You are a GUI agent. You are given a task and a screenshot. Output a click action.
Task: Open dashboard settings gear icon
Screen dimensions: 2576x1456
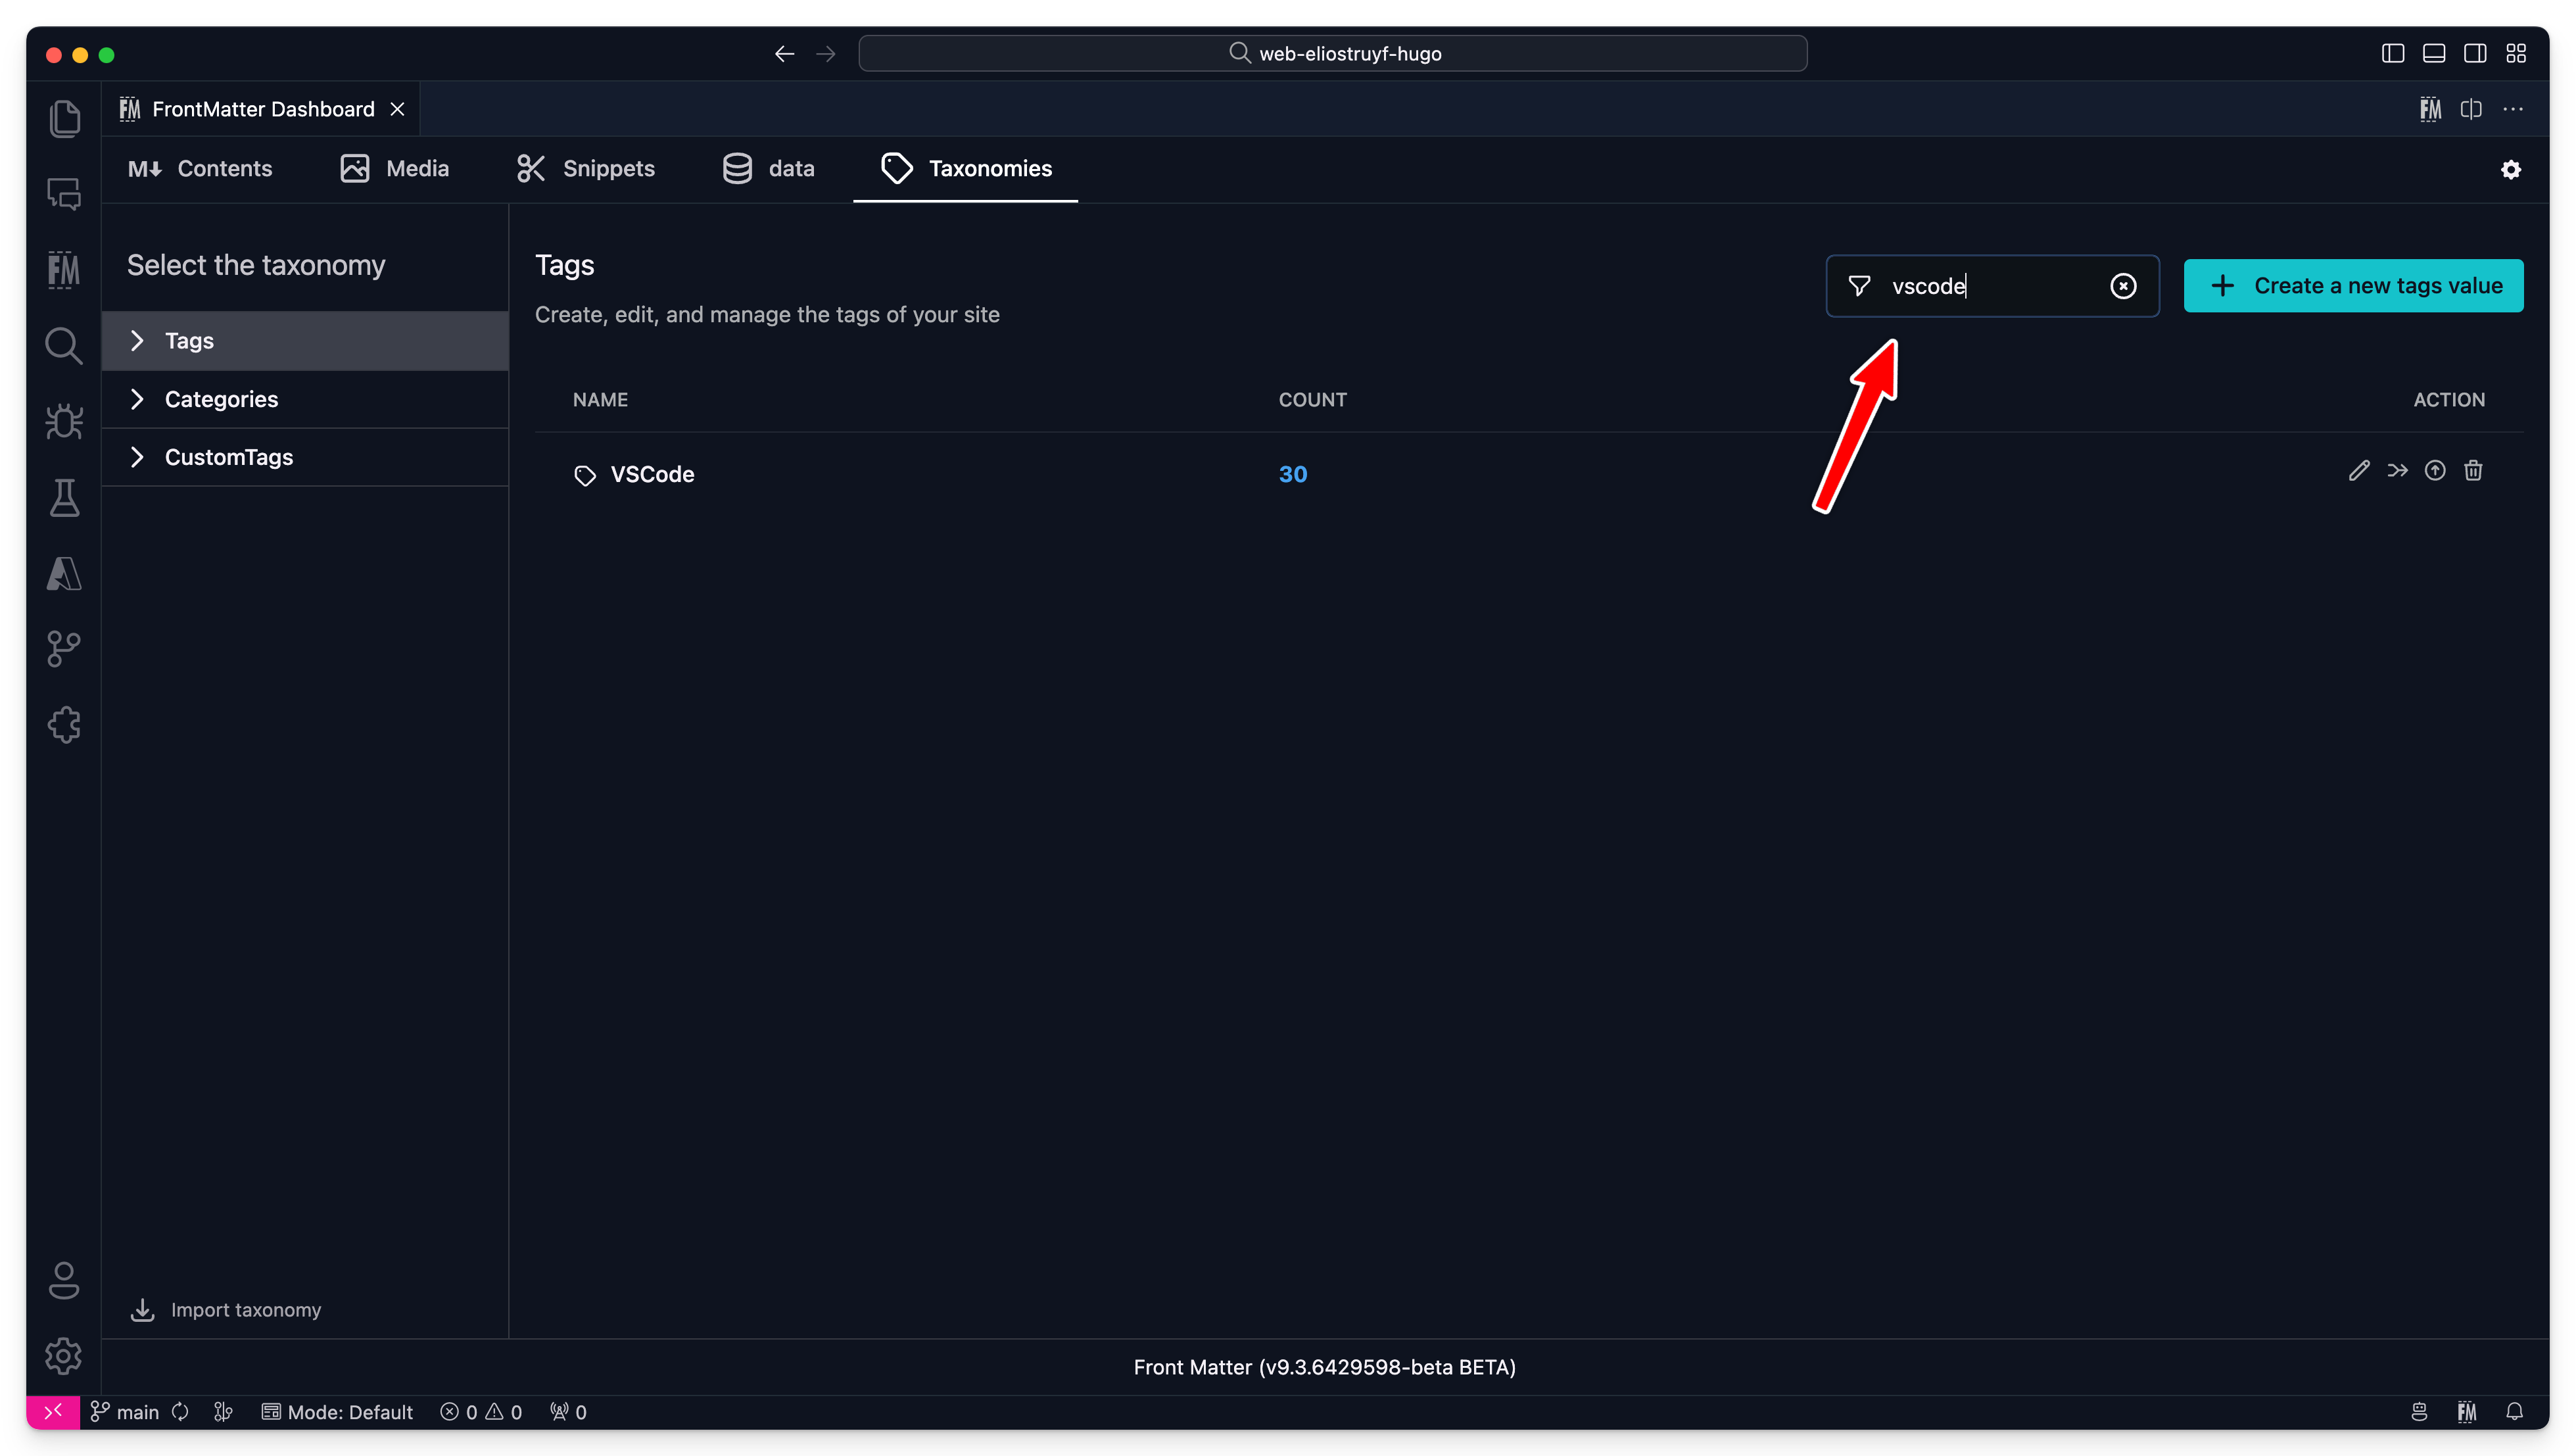tap(2510, 169)
